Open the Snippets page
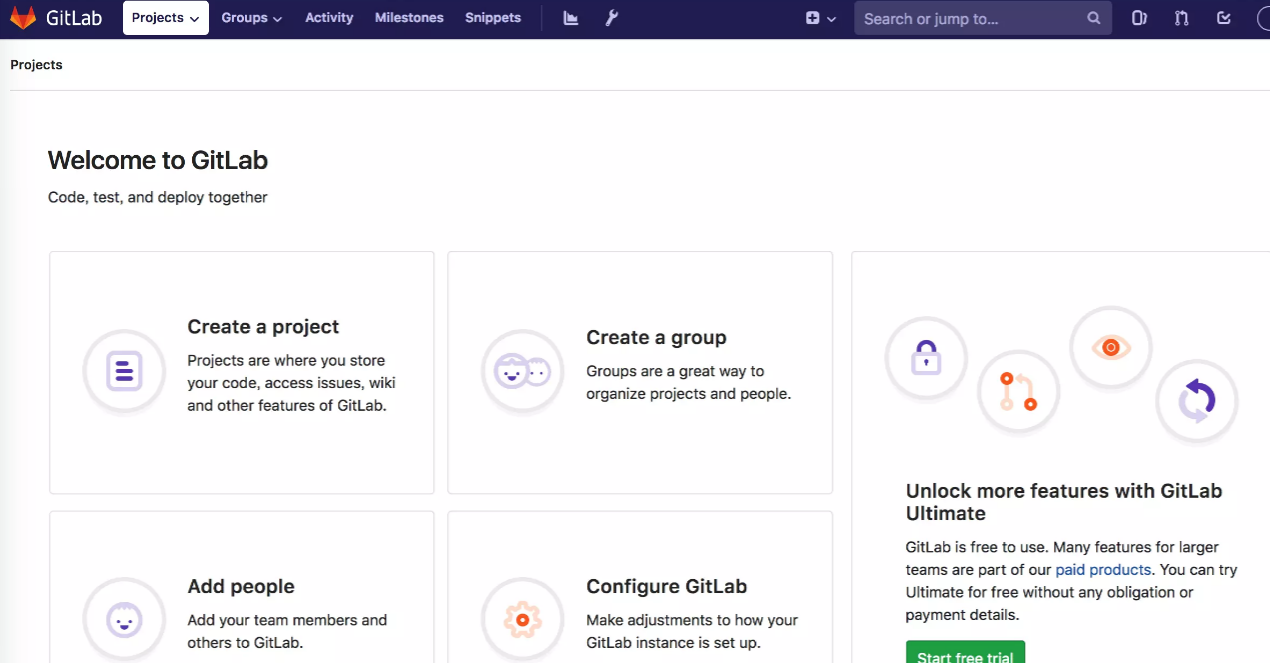 click(x=493, y=18)
